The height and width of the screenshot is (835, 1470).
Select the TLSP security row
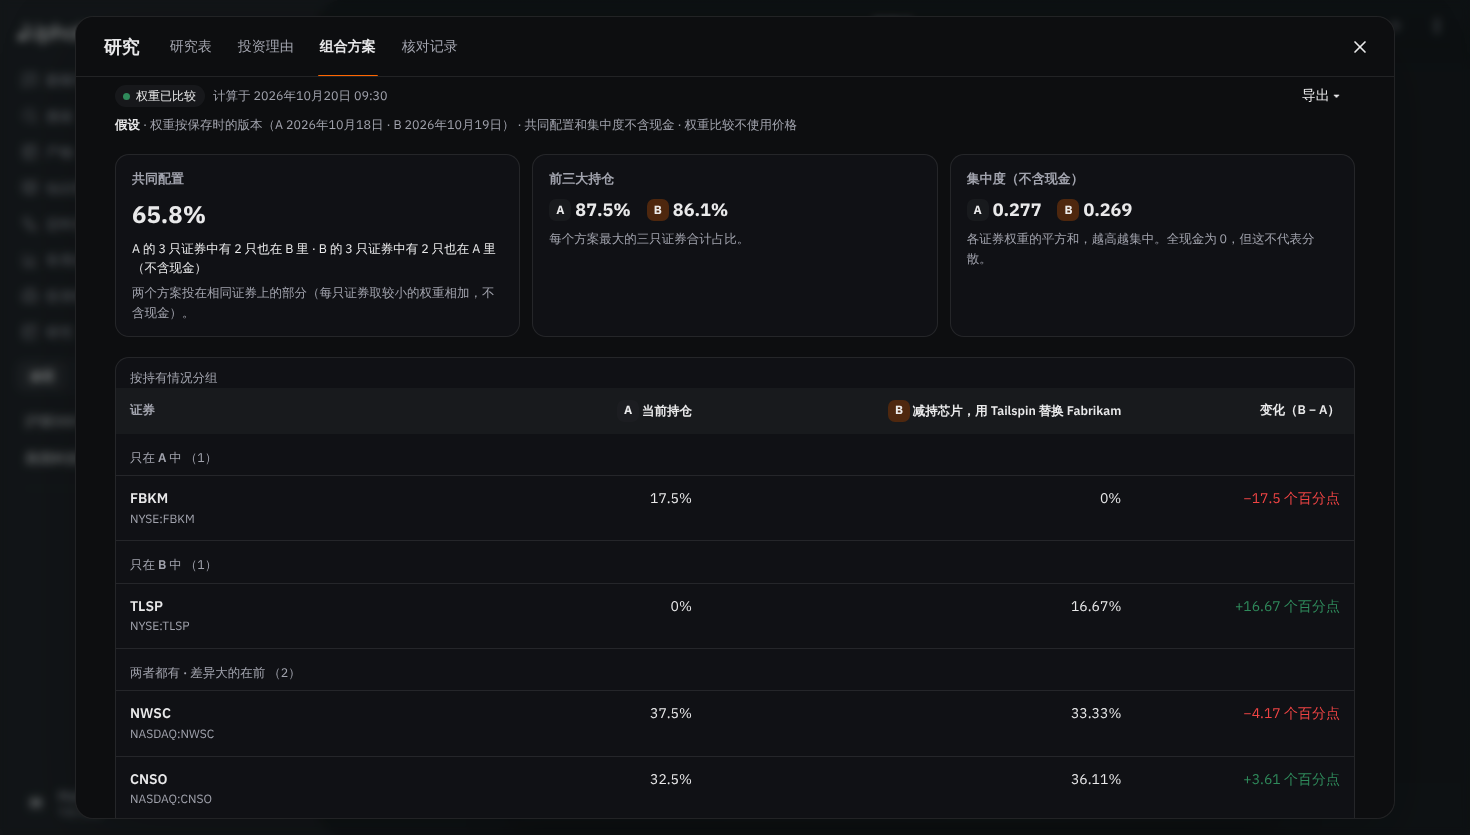click(x=735, y=616)
